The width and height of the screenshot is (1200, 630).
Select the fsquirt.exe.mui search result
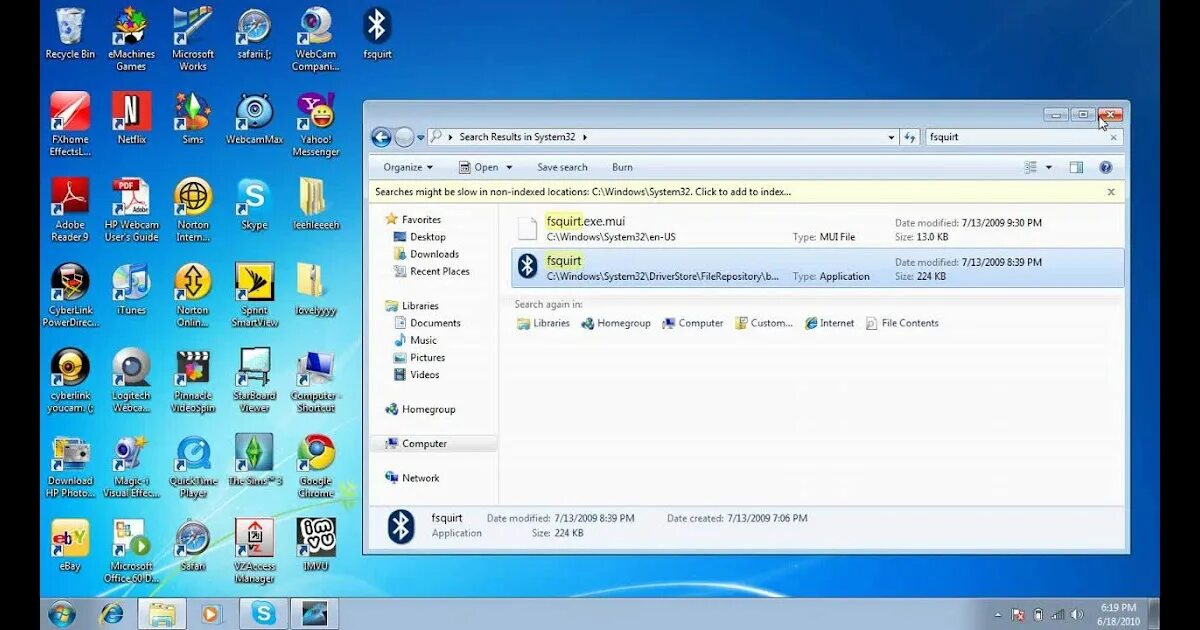[x=818, y=229]
